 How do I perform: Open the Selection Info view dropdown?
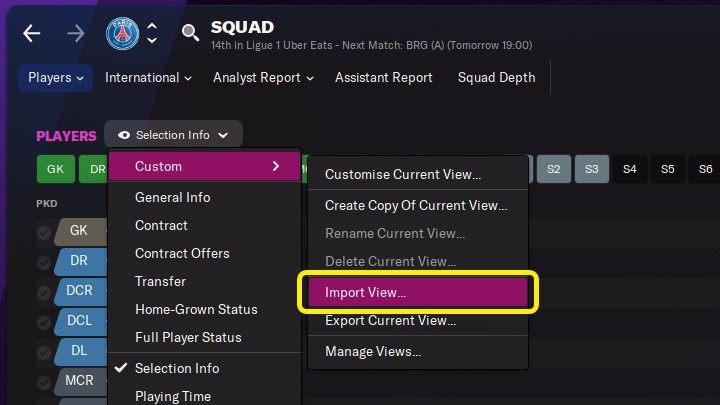point(173,135)
